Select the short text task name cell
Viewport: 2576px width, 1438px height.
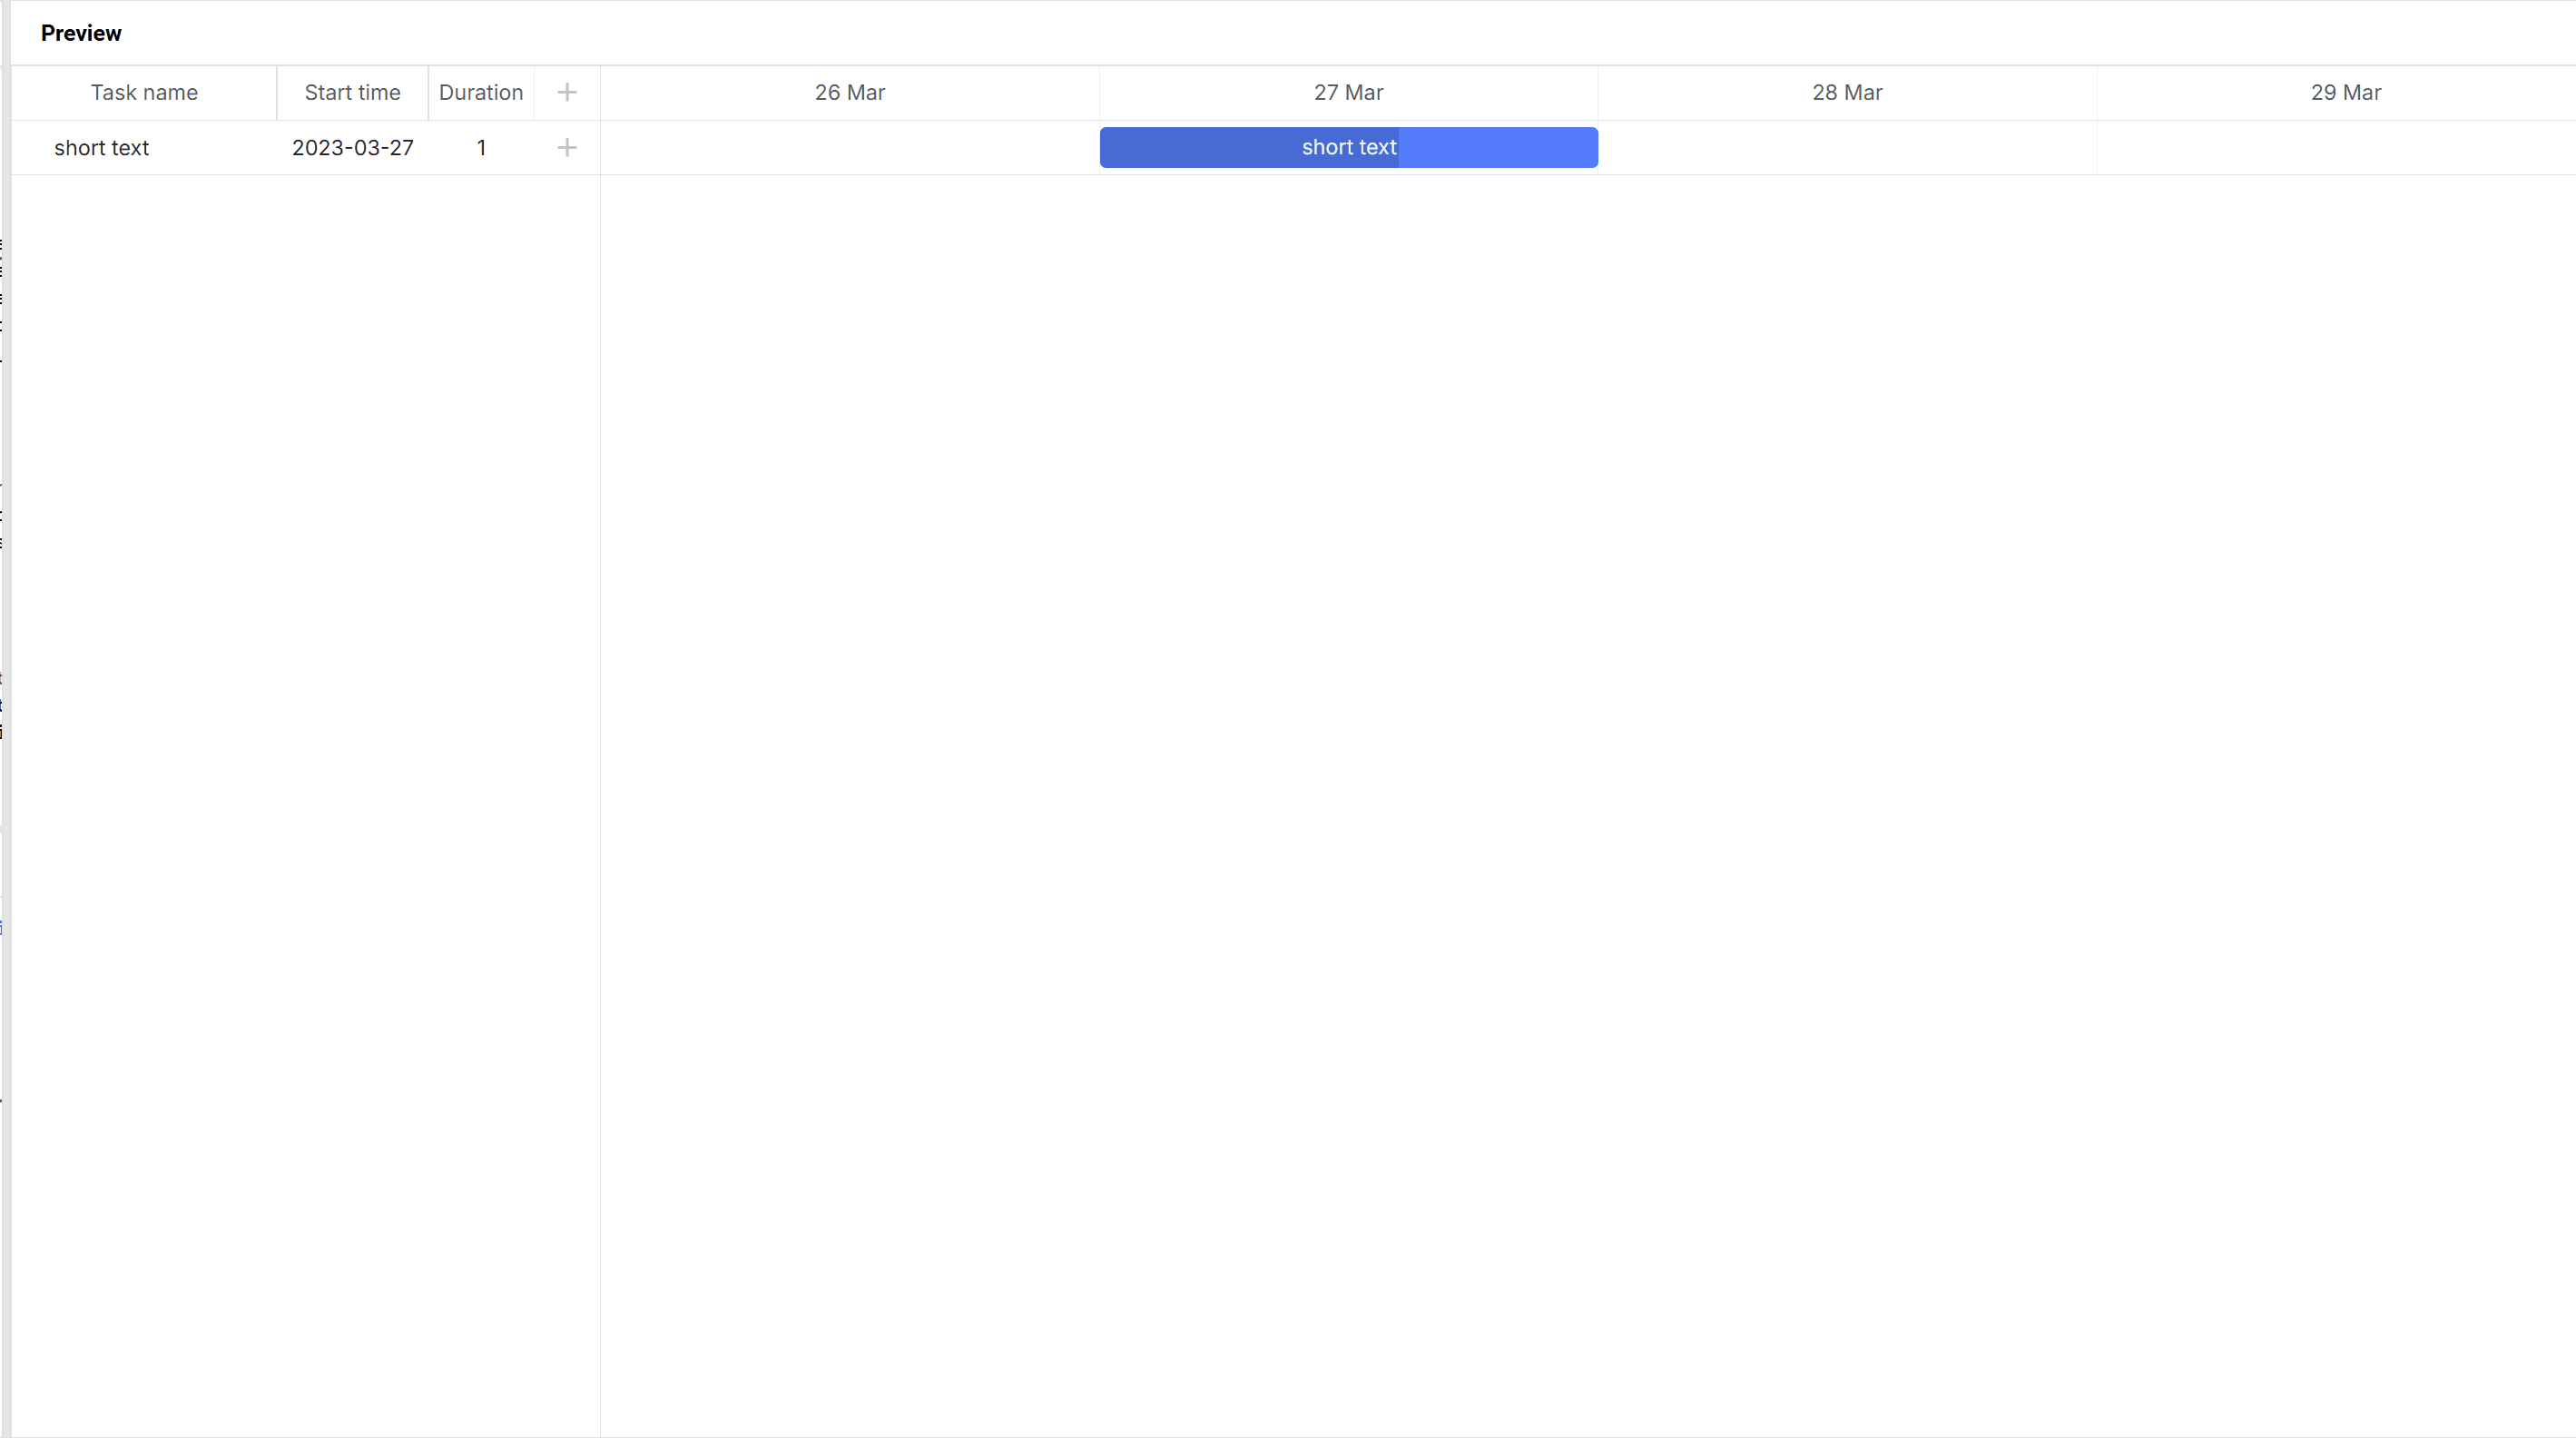point(102,148)
